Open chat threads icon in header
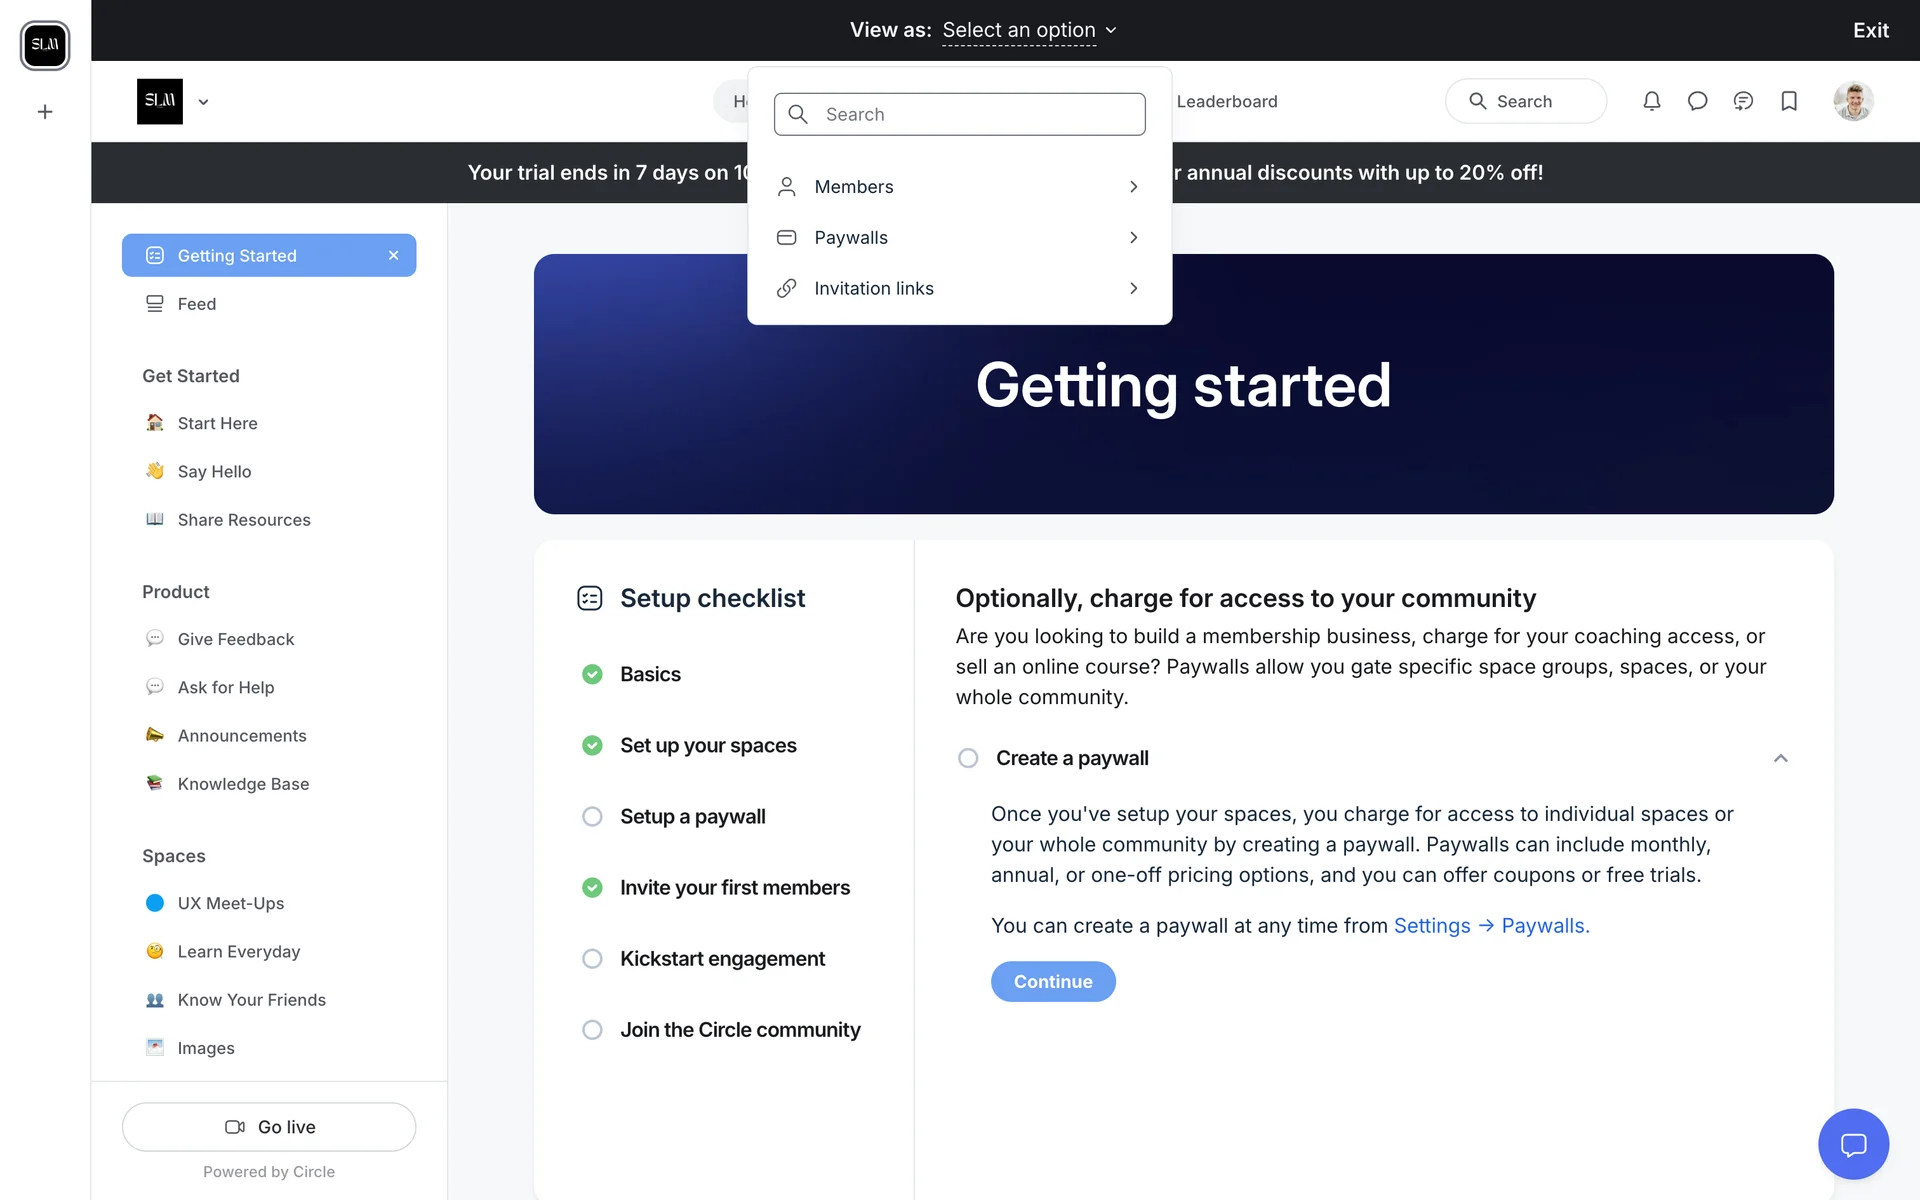The image size is (1920, 1200). pos(1743,101)
